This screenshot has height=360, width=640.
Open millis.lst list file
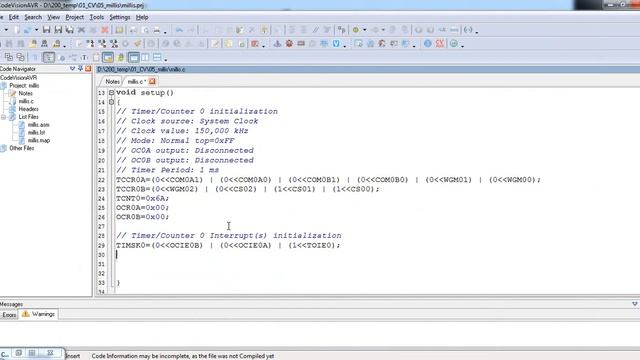point(36,132)
